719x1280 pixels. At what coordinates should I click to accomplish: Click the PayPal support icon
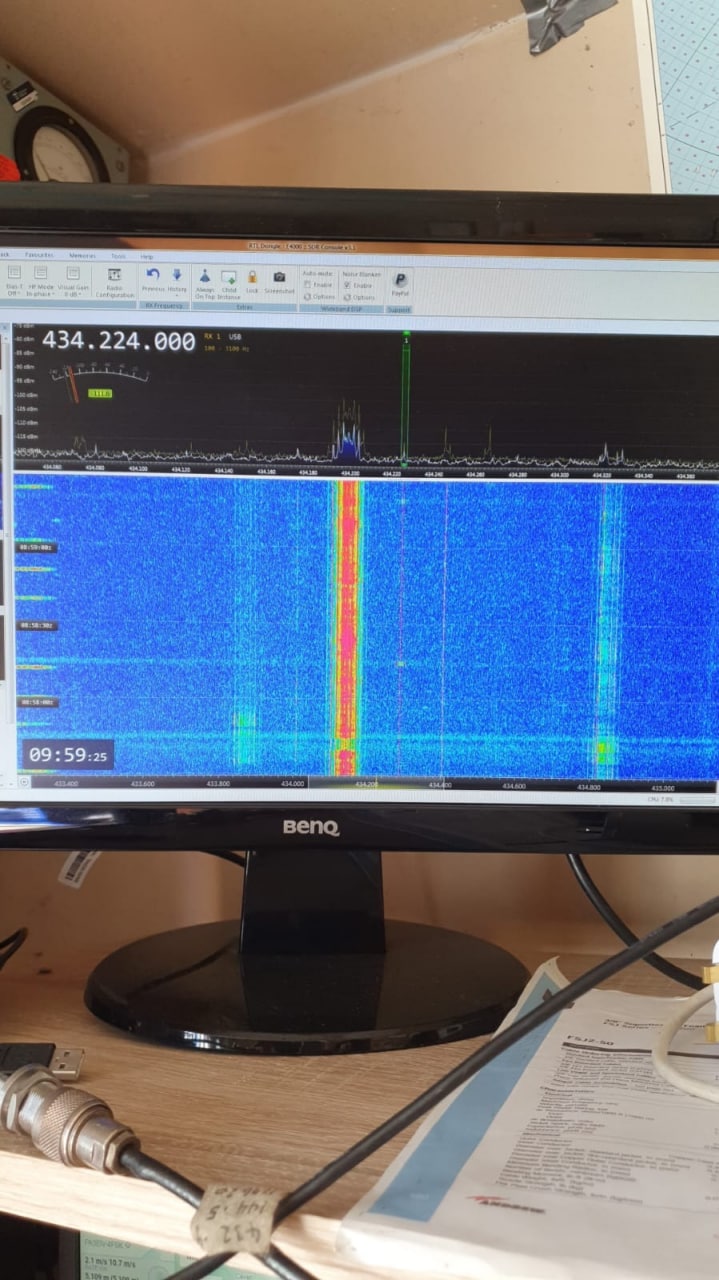[x=400, y=280]
